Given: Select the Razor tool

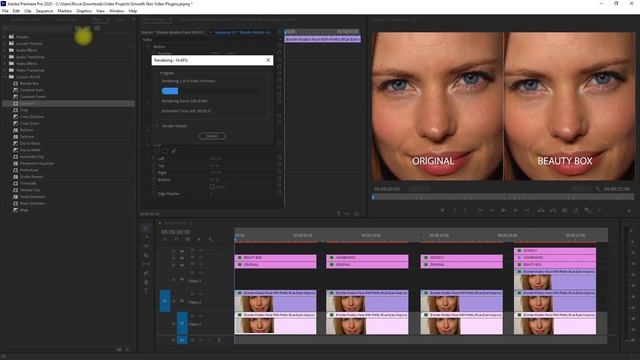Looking at the screenshot, I should [146, 256].
